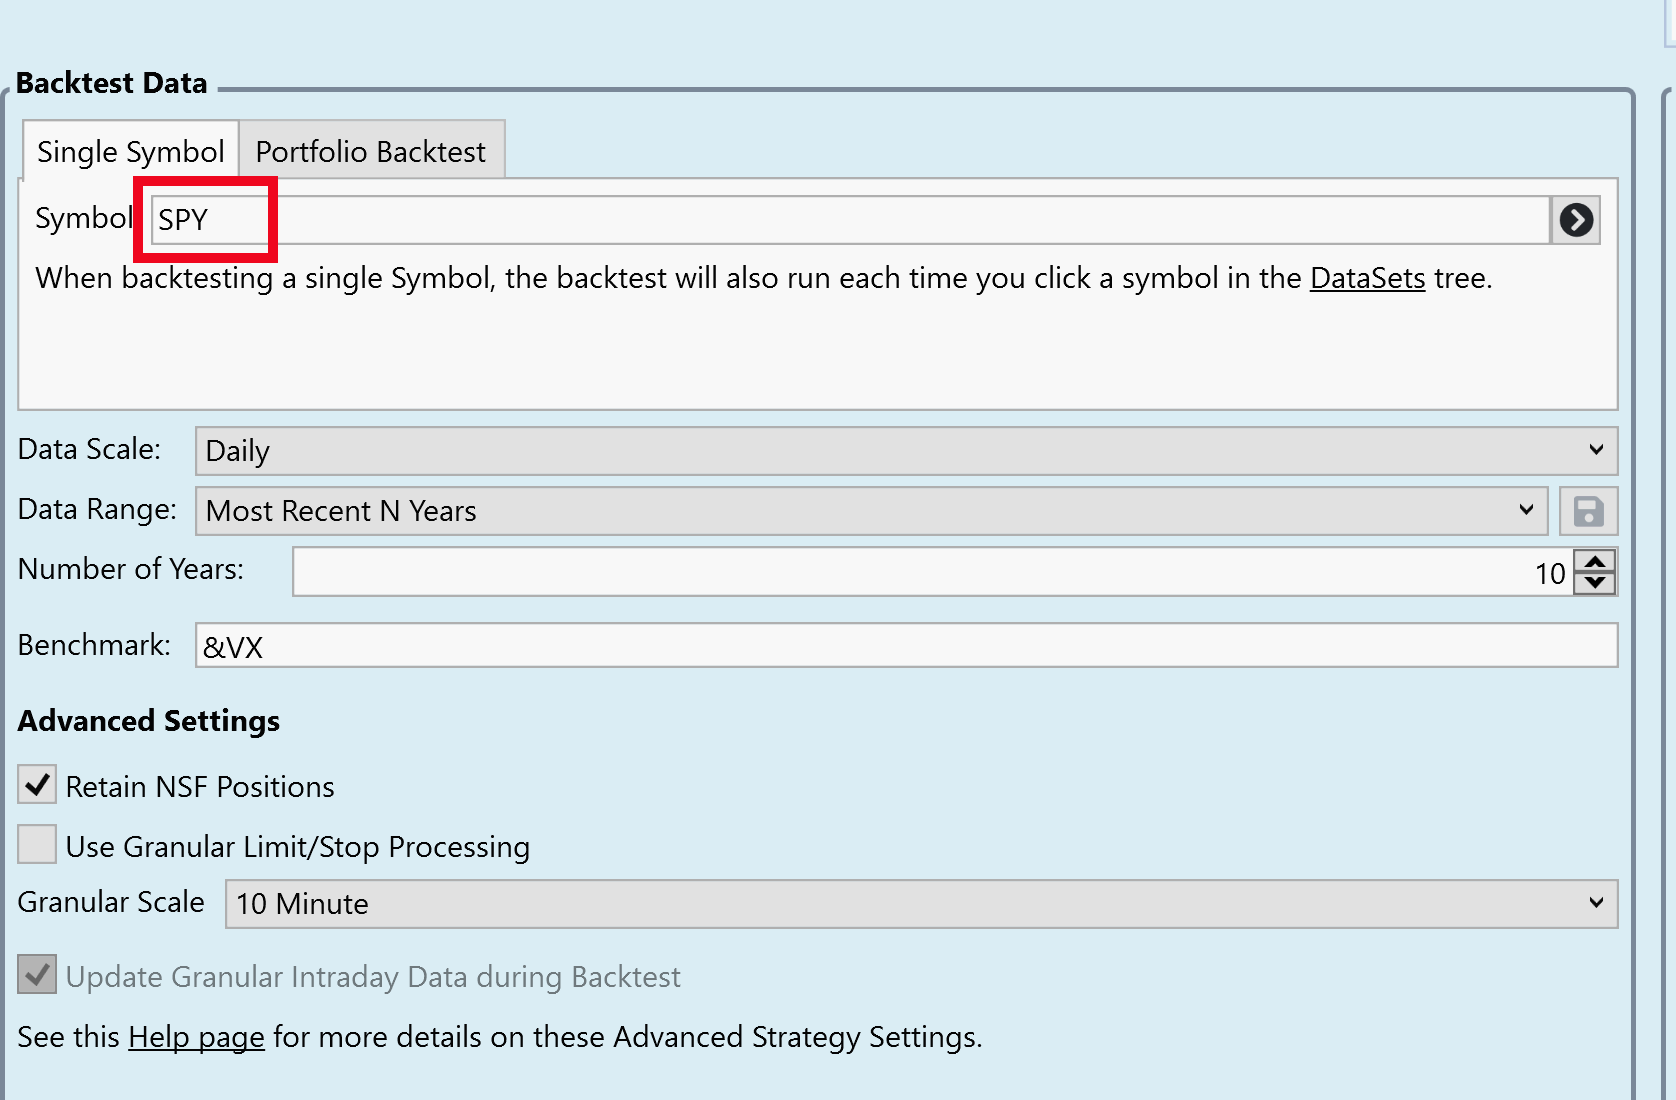Click the save data range disk icon
1676x1100 pixels.
[1588, 512]
